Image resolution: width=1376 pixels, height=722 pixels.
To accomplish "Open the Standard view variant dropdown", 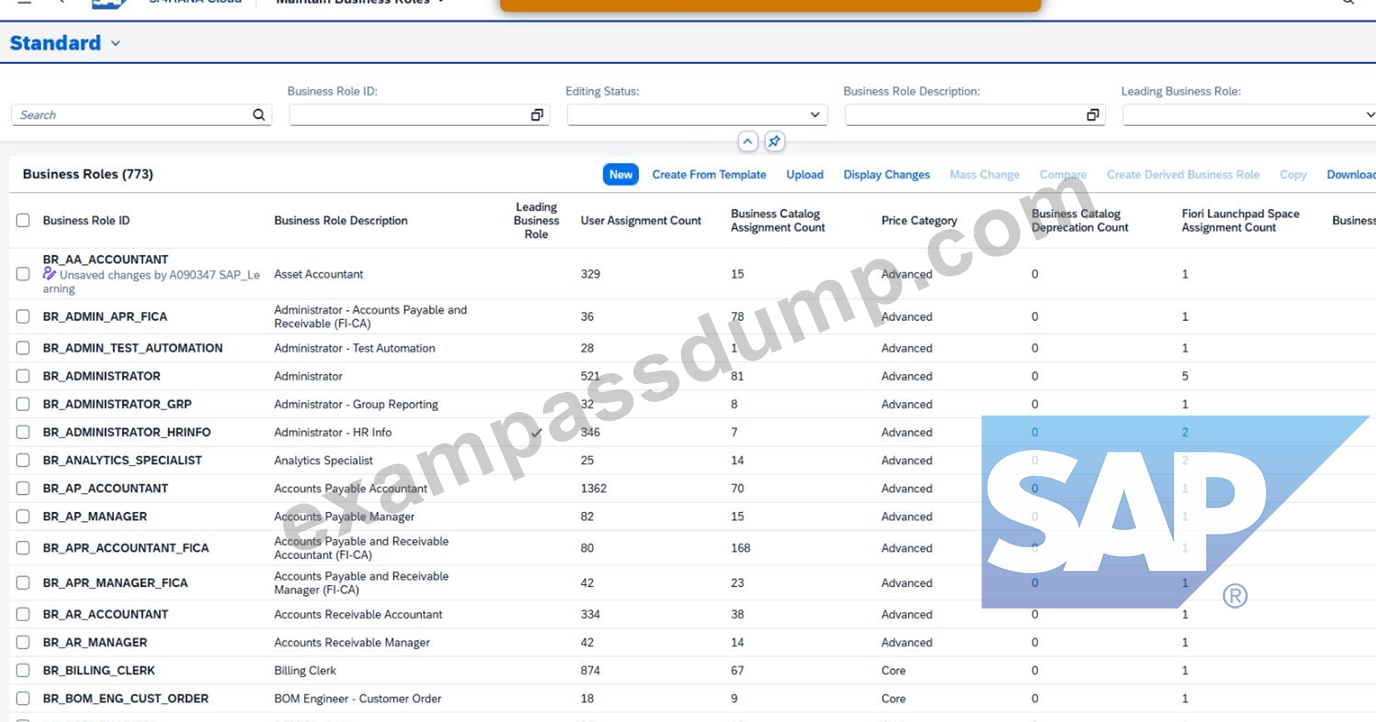I will pos(116,43).
